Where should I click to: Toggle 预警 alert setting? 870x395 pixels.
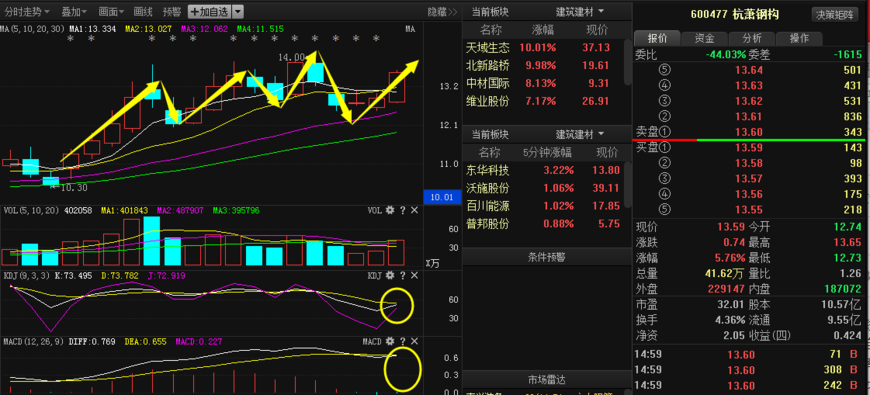pyautogui.click(x=172, y=11)
